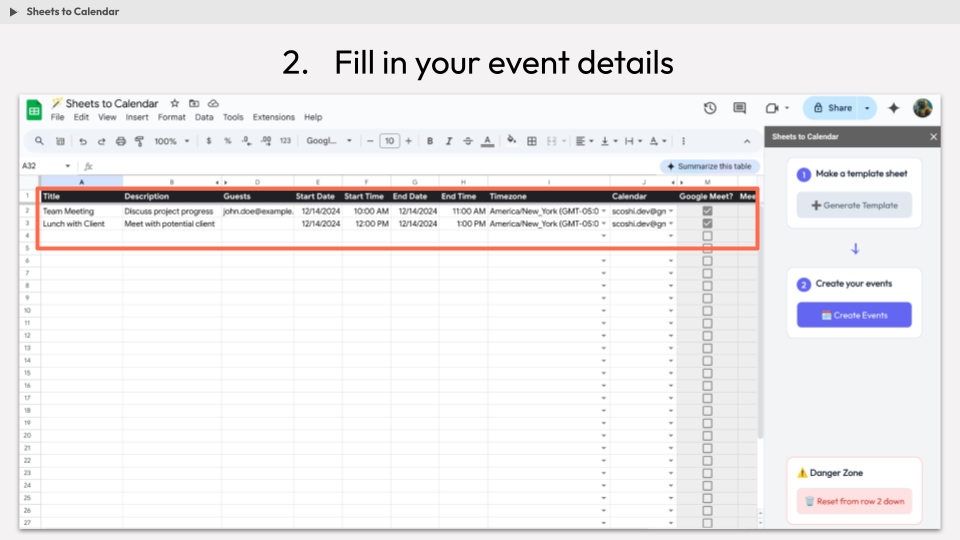Toggle Google Meet checkbox for Lunch with Client
Viewport: 960px width, 540px height.
(707, 223)
